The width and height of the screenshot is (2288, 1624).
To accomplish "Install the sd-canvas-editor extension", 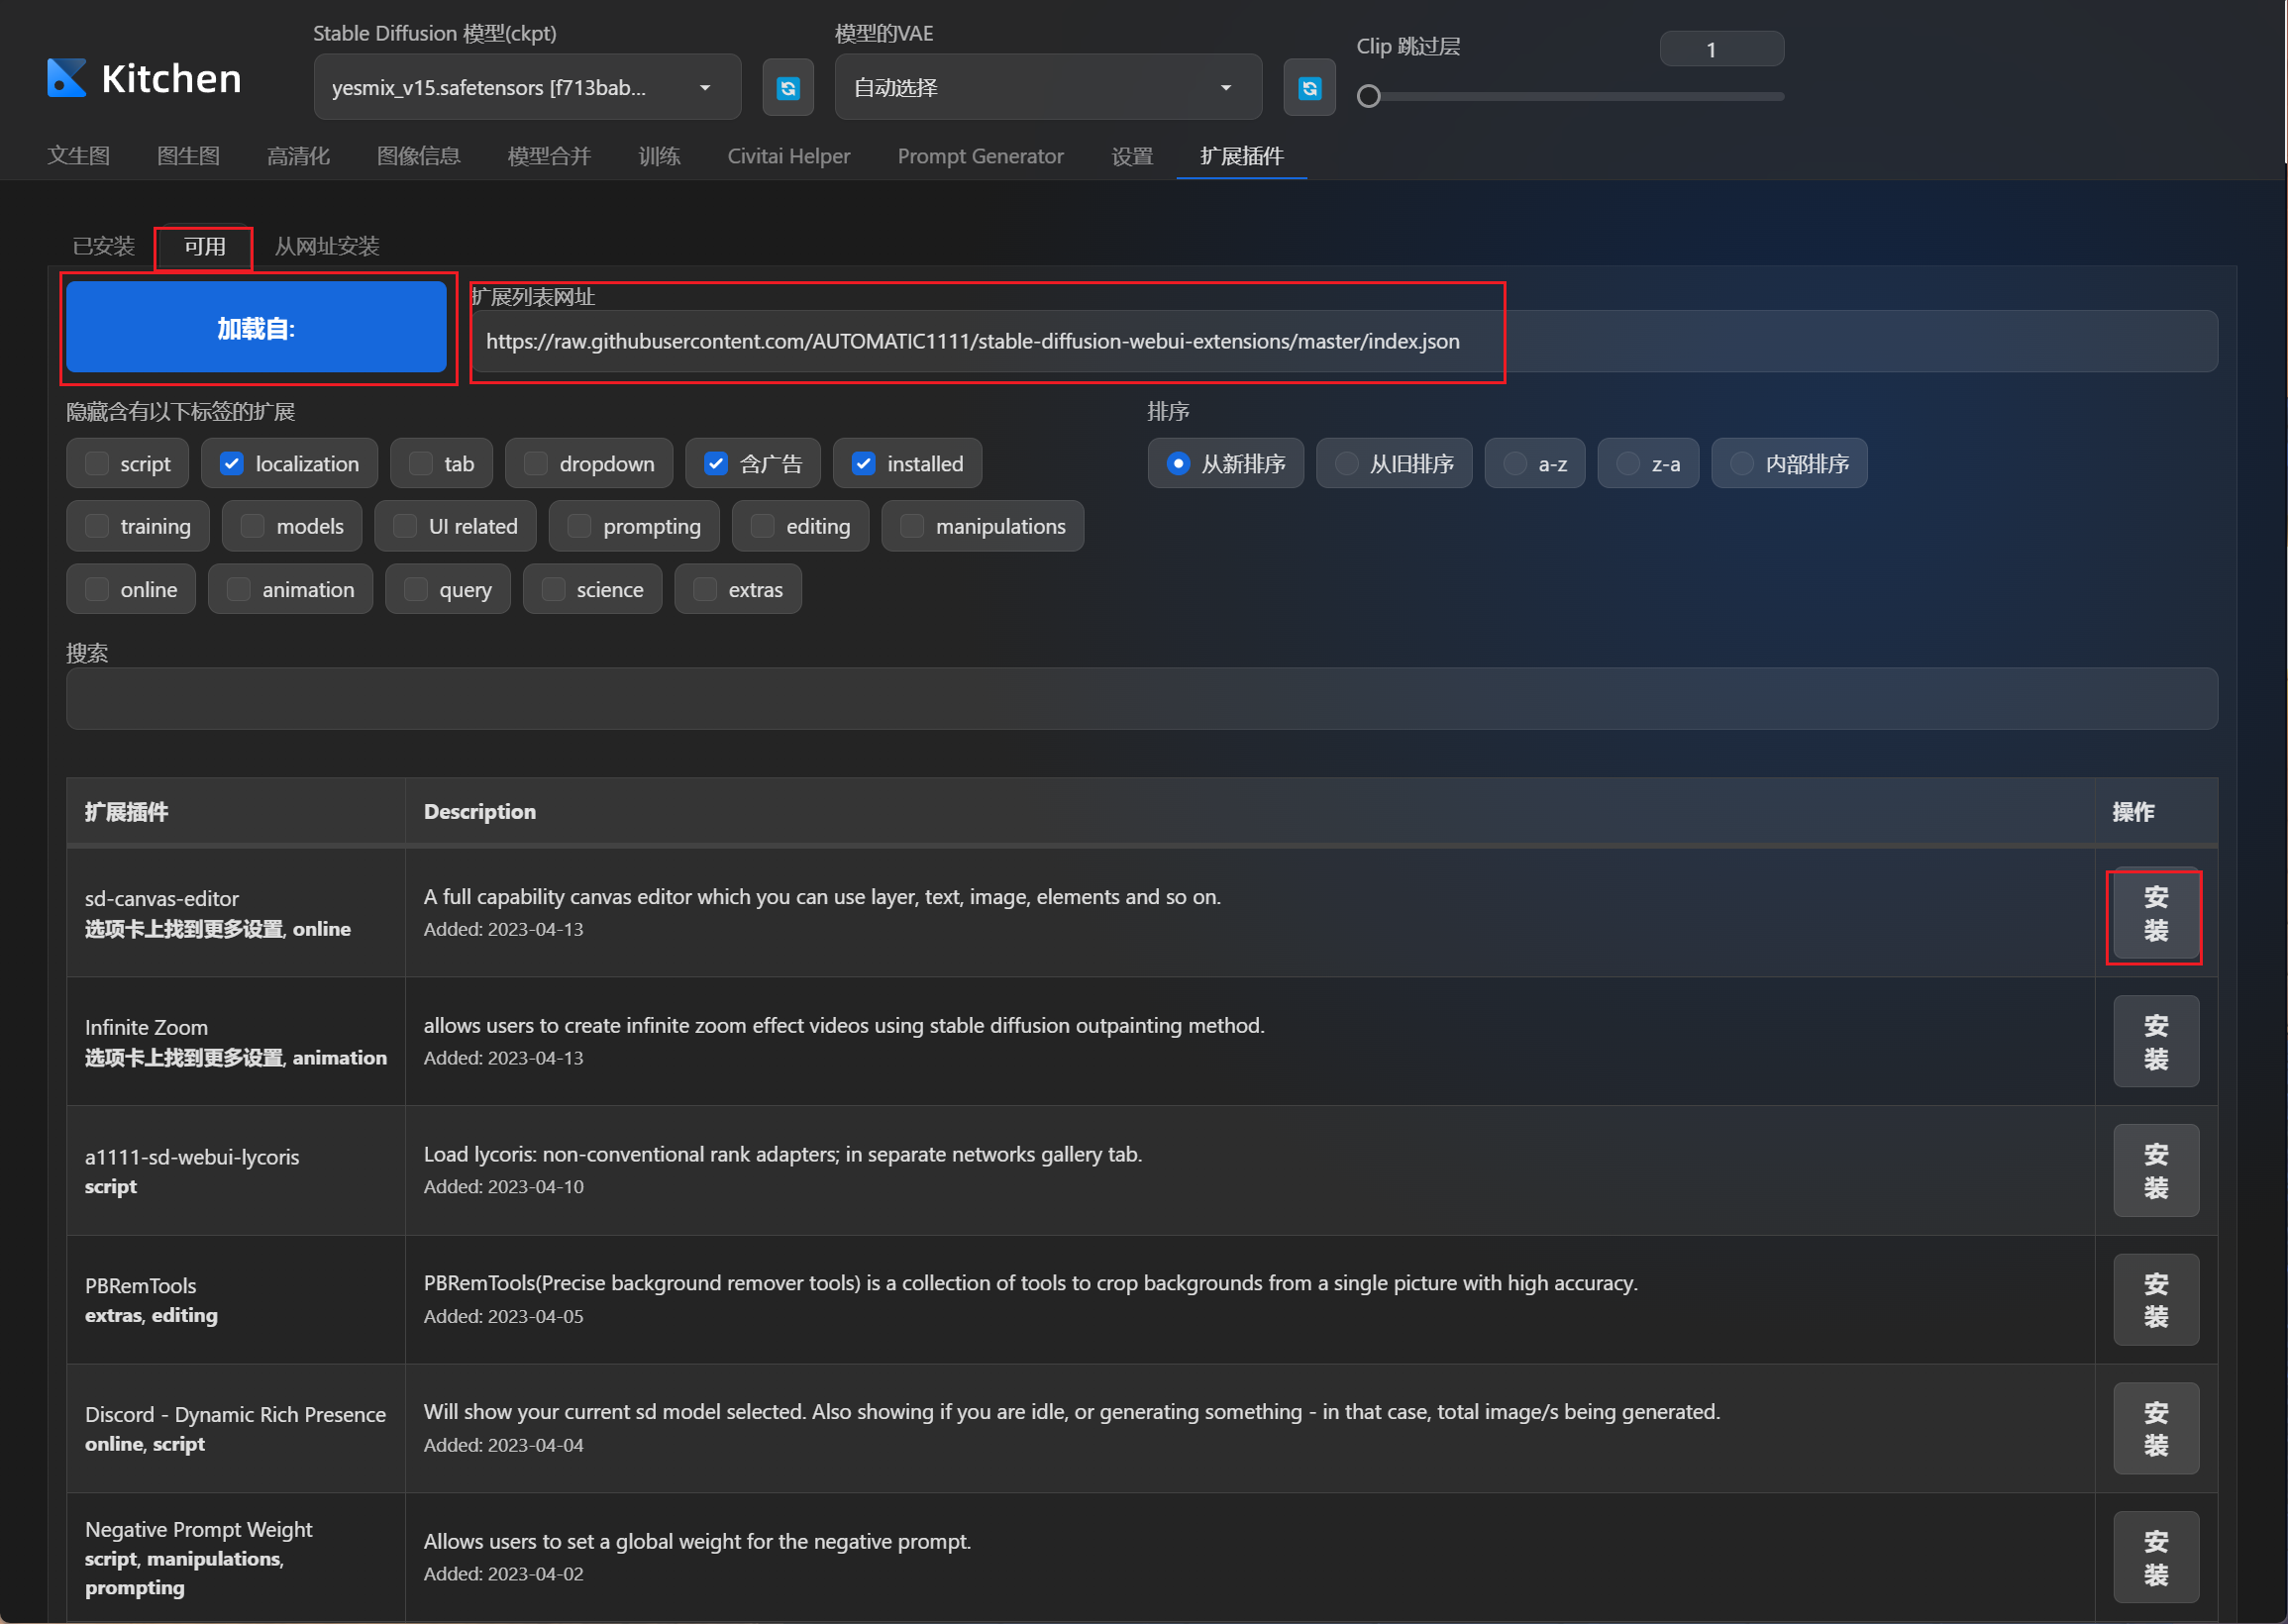I will pos(2155,913).
